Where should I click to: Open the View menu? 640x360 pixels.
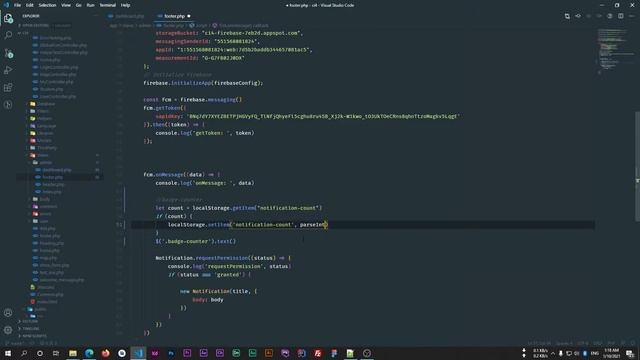pyautogui.click(x=66, y=5)
